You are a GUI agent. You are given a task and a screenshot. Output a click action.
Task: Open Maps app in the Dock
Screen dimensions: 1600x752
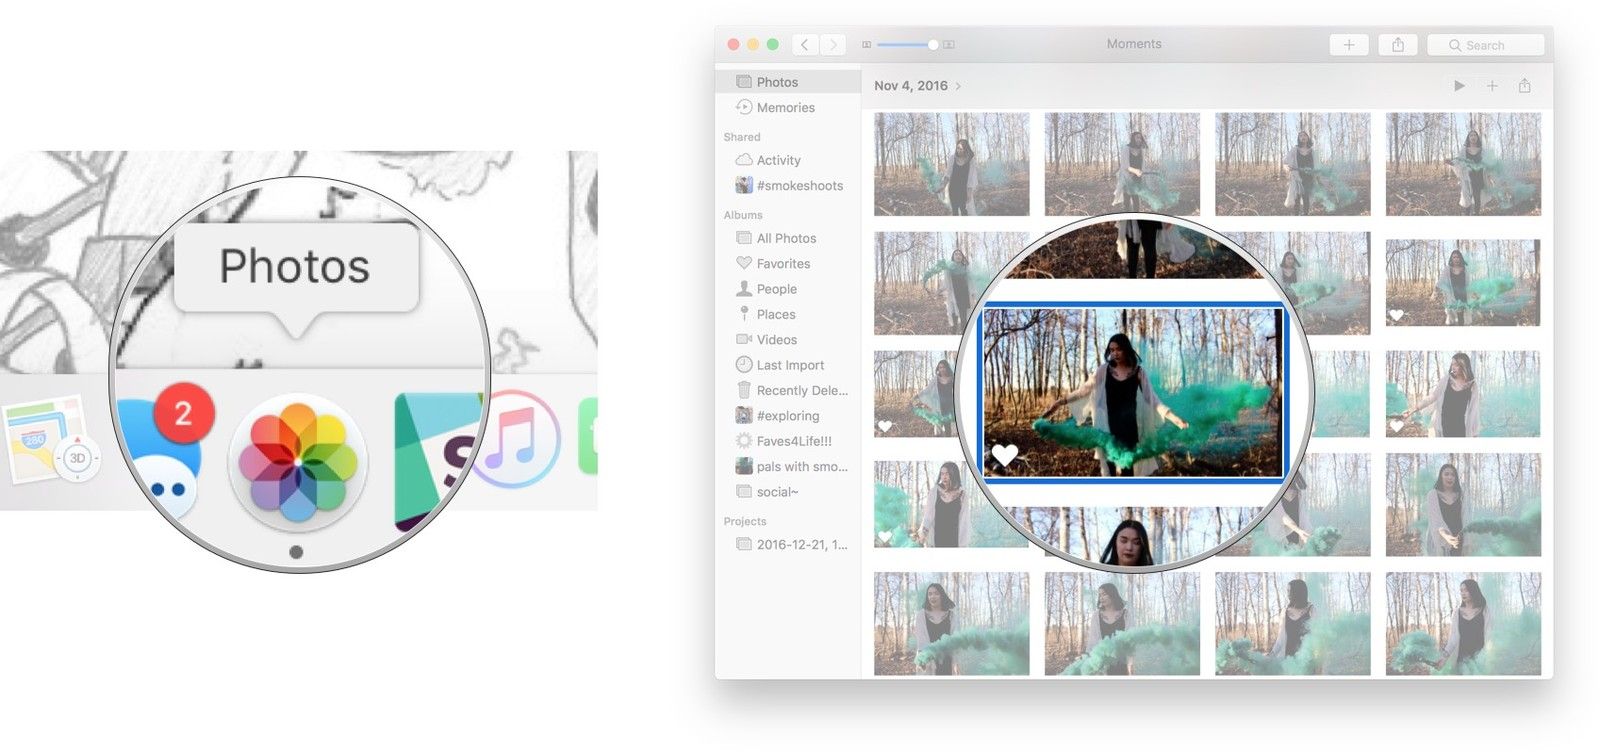click(x=46, y=440)
